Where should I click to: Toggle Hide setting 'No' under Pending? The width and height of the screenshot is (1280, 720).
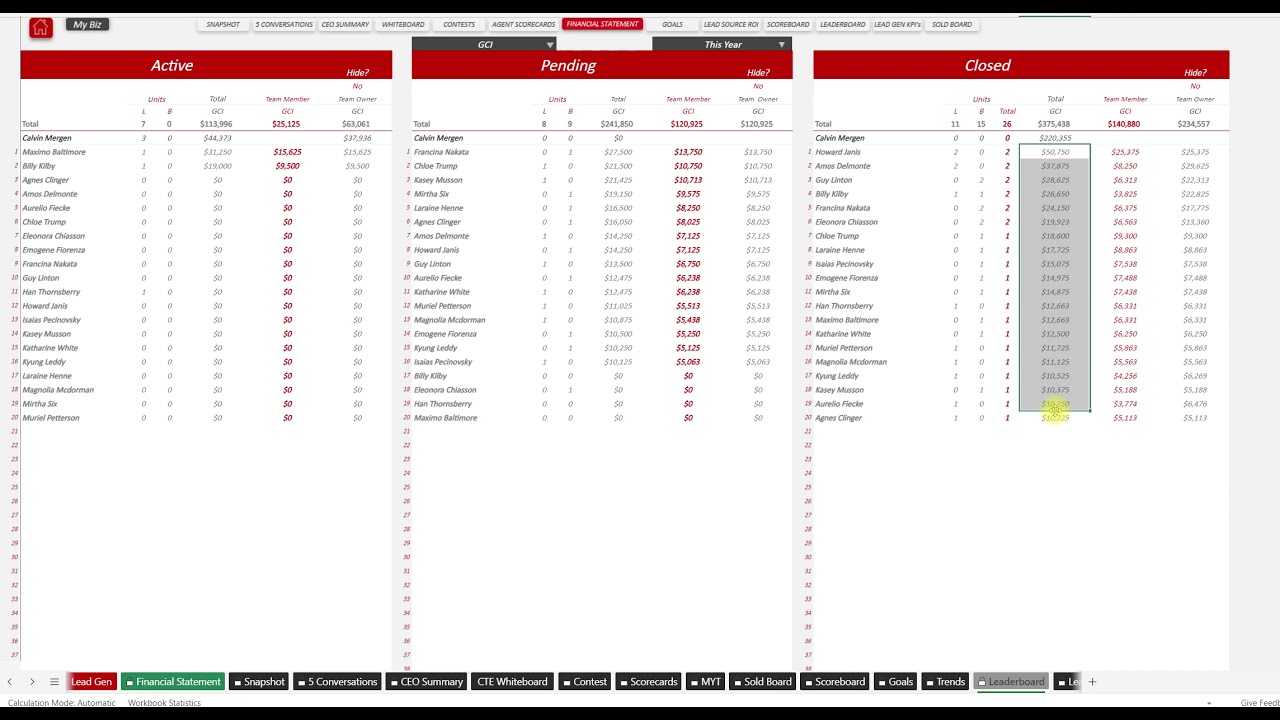point(758,86)
